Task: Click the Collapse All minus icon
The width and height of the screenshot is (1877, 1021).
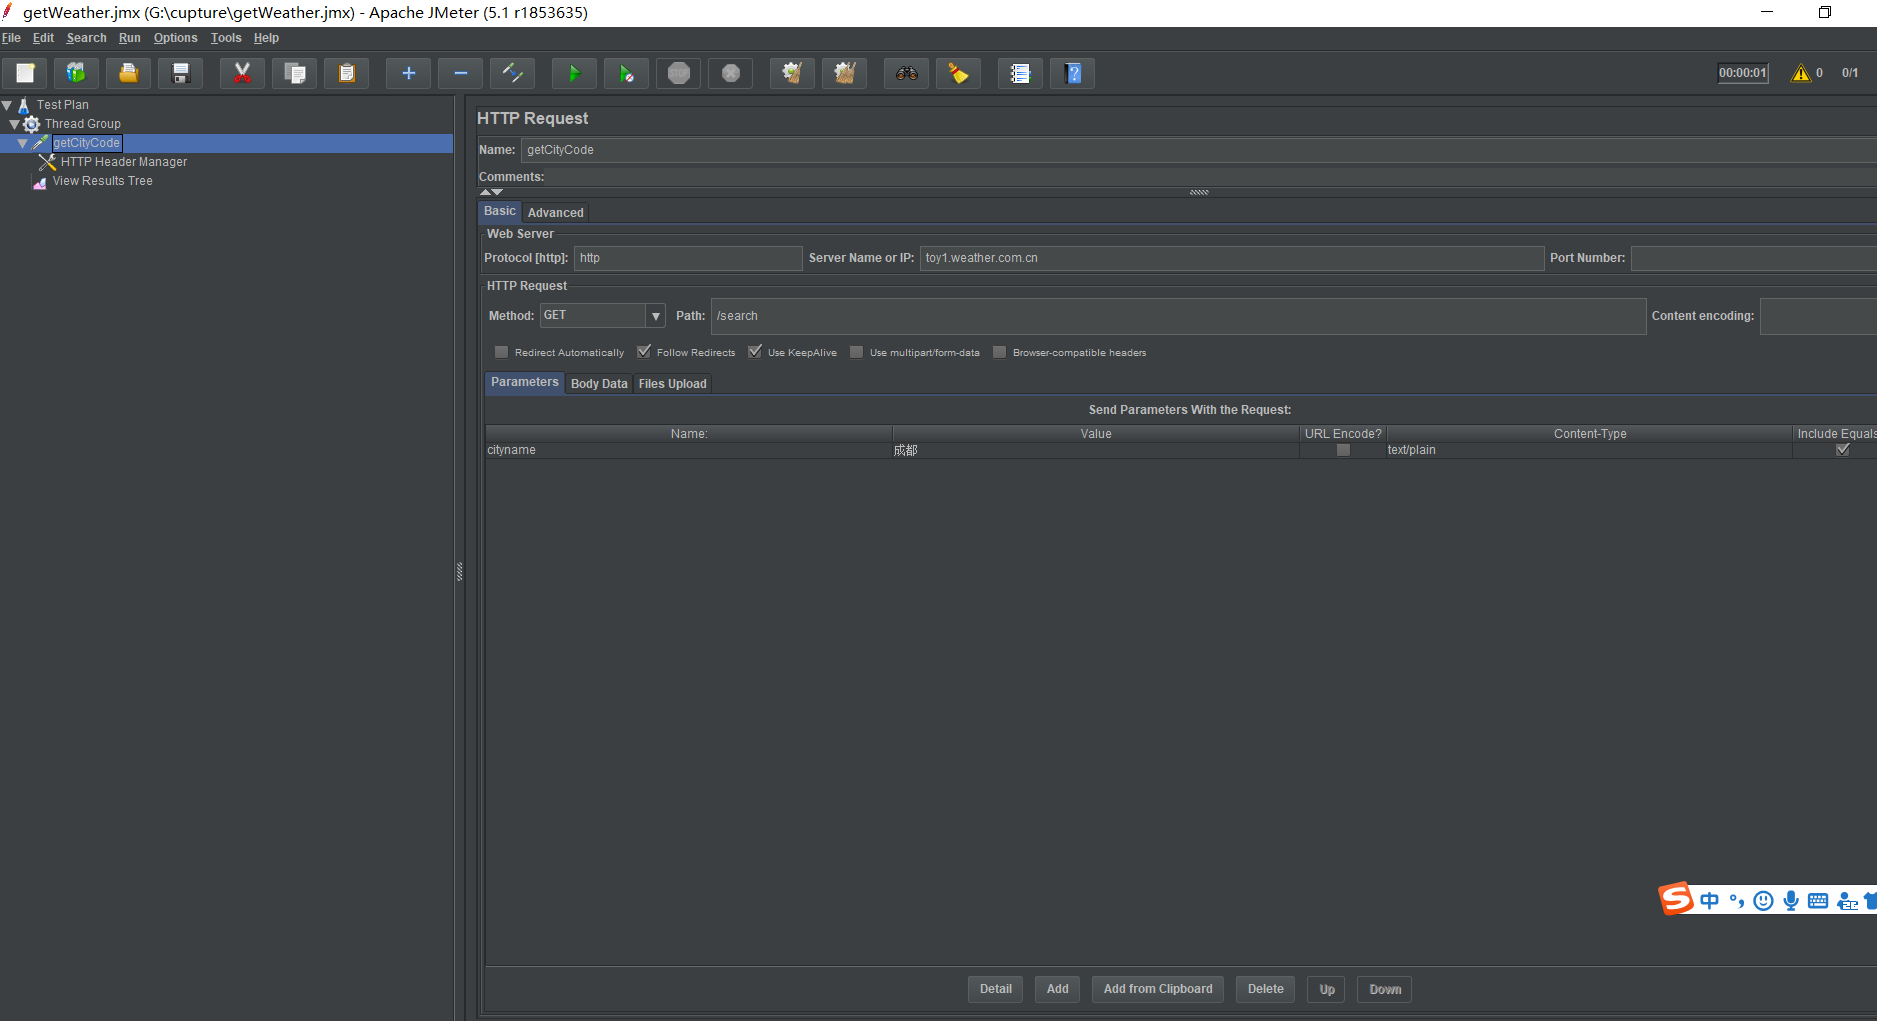Action: [461, 73]
